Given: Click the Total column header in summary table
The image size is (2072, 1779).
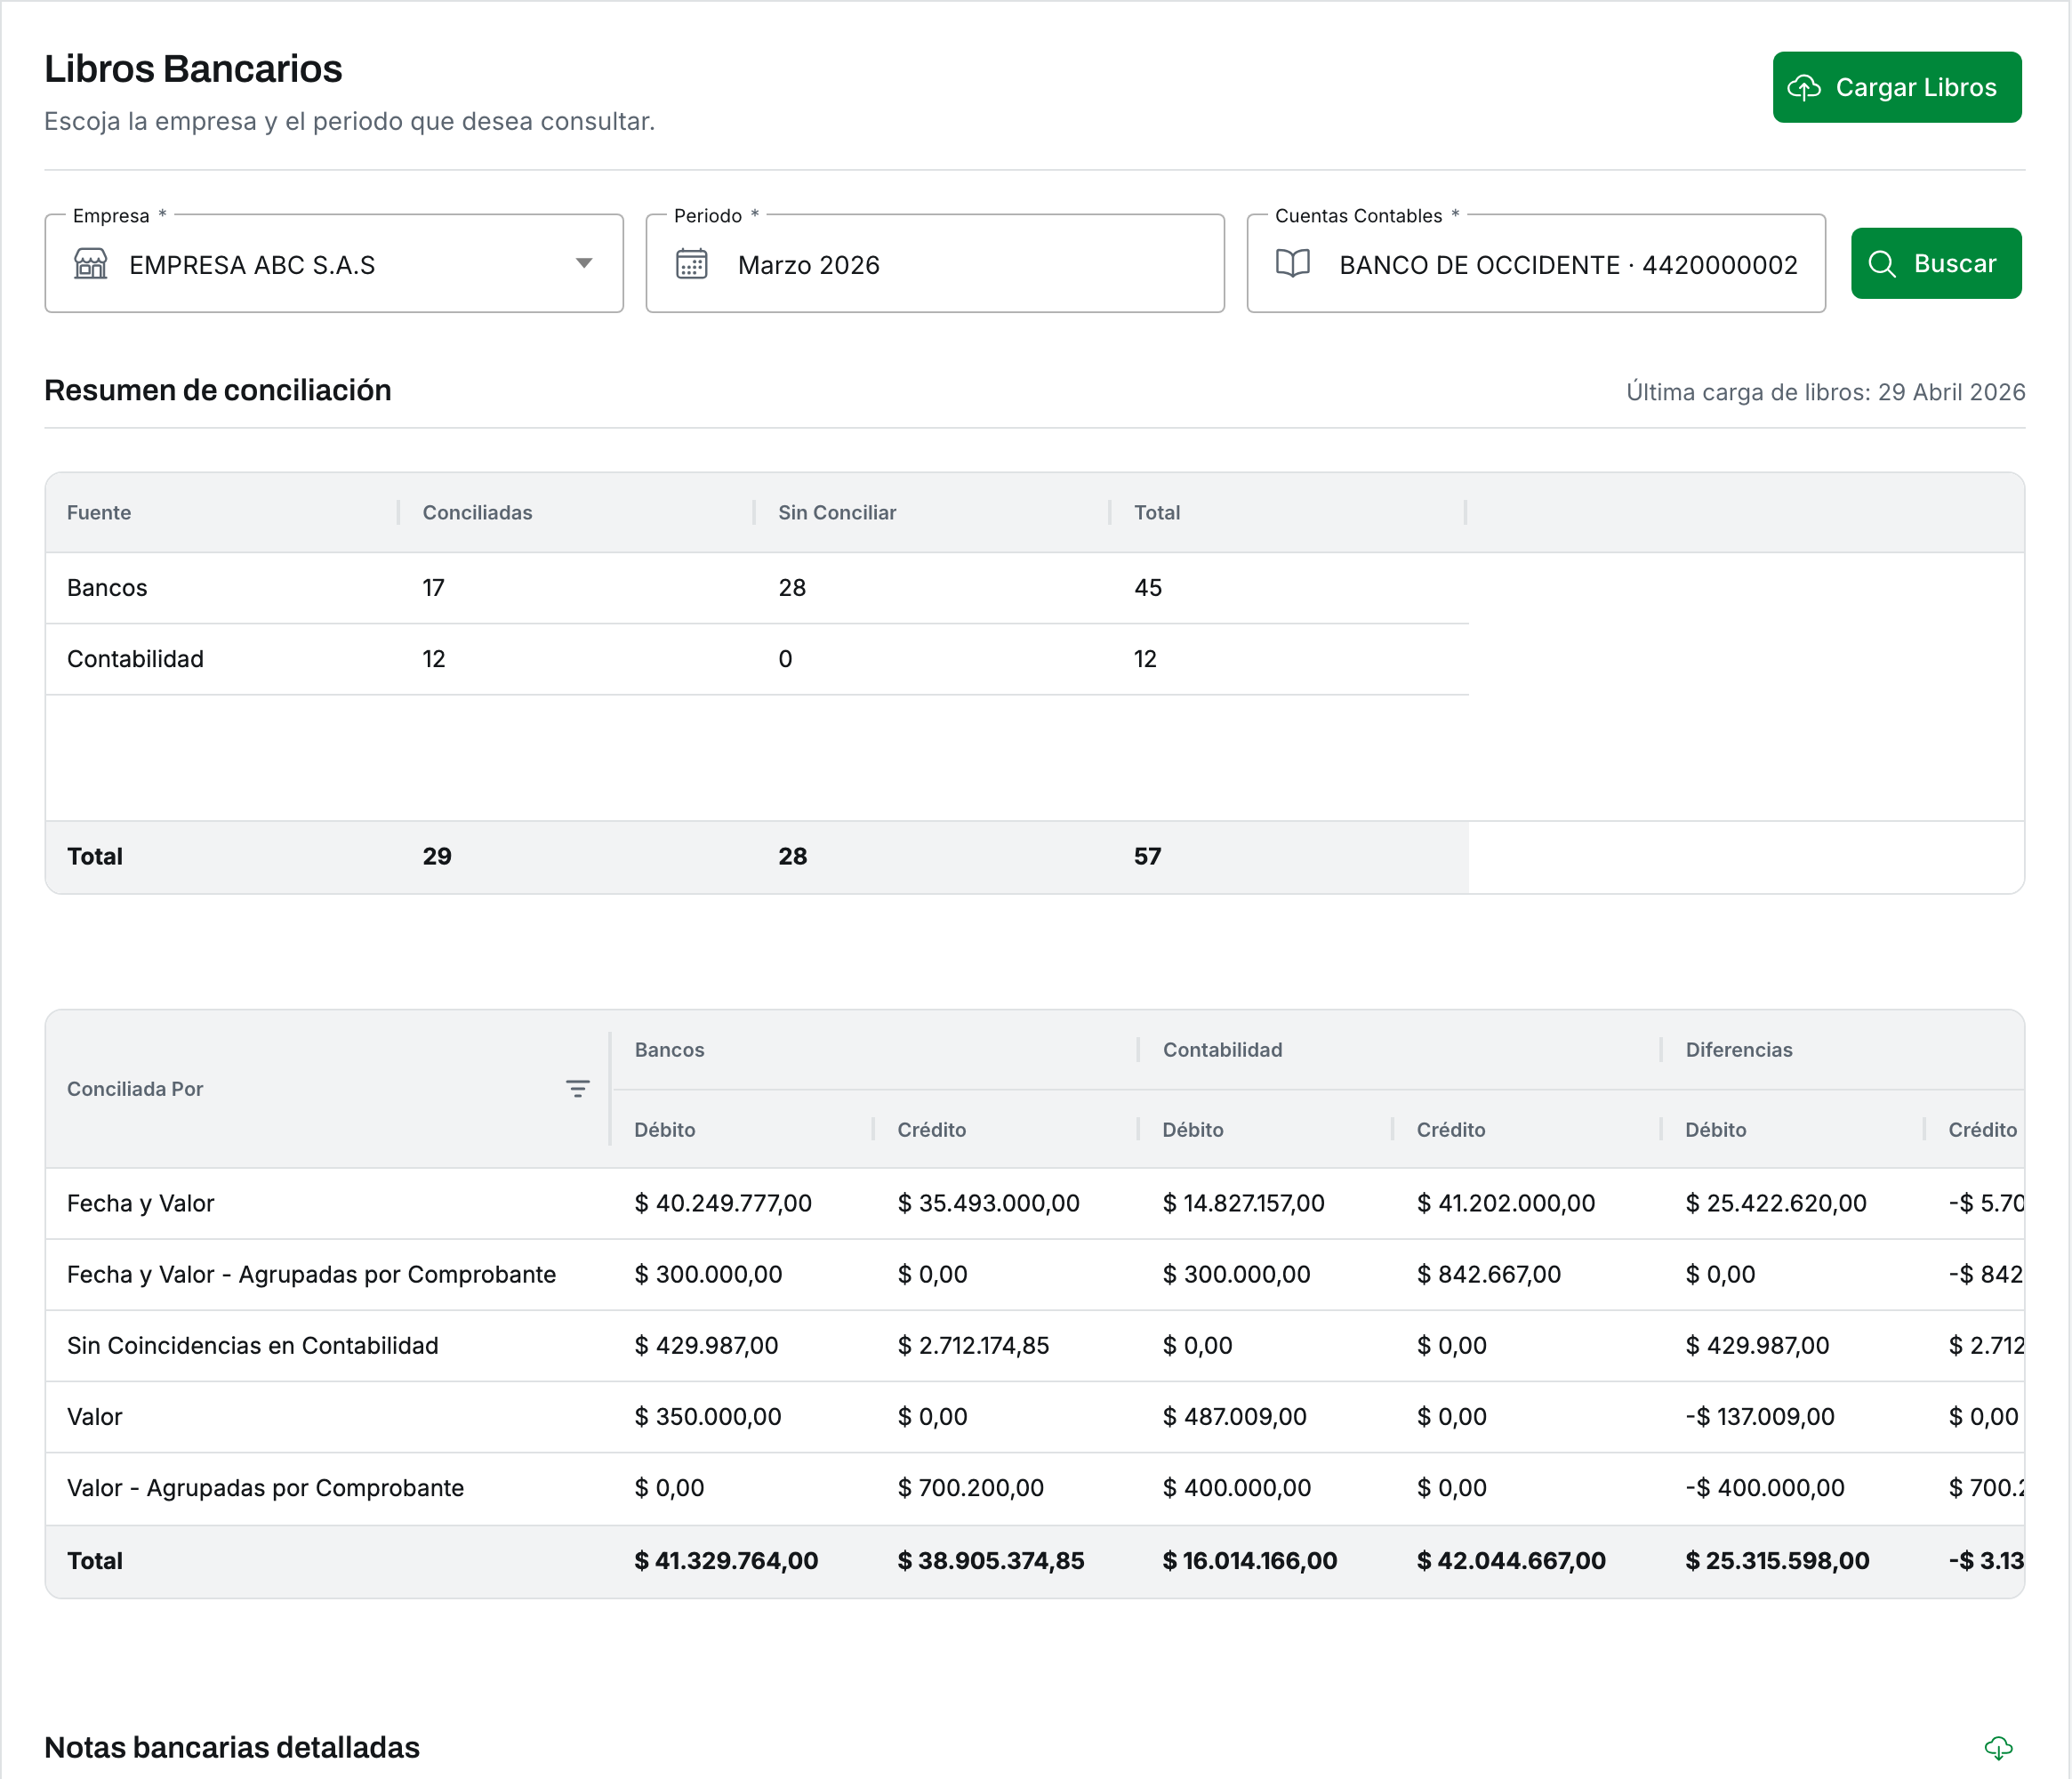Looking at the screenshot, I should pyautogui.click(x=1157, y=513).
